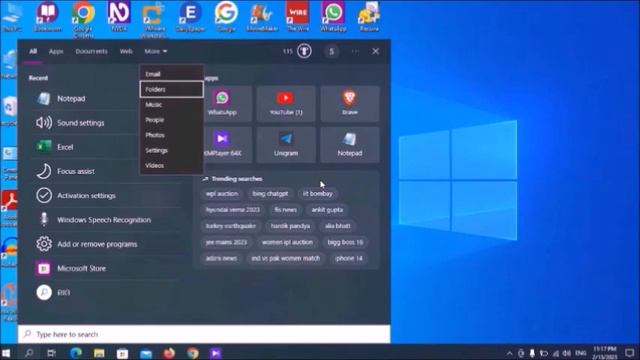Click the taskbar search magnifier icon
Viewport: 640px width, 360px height.
point(29,353)
